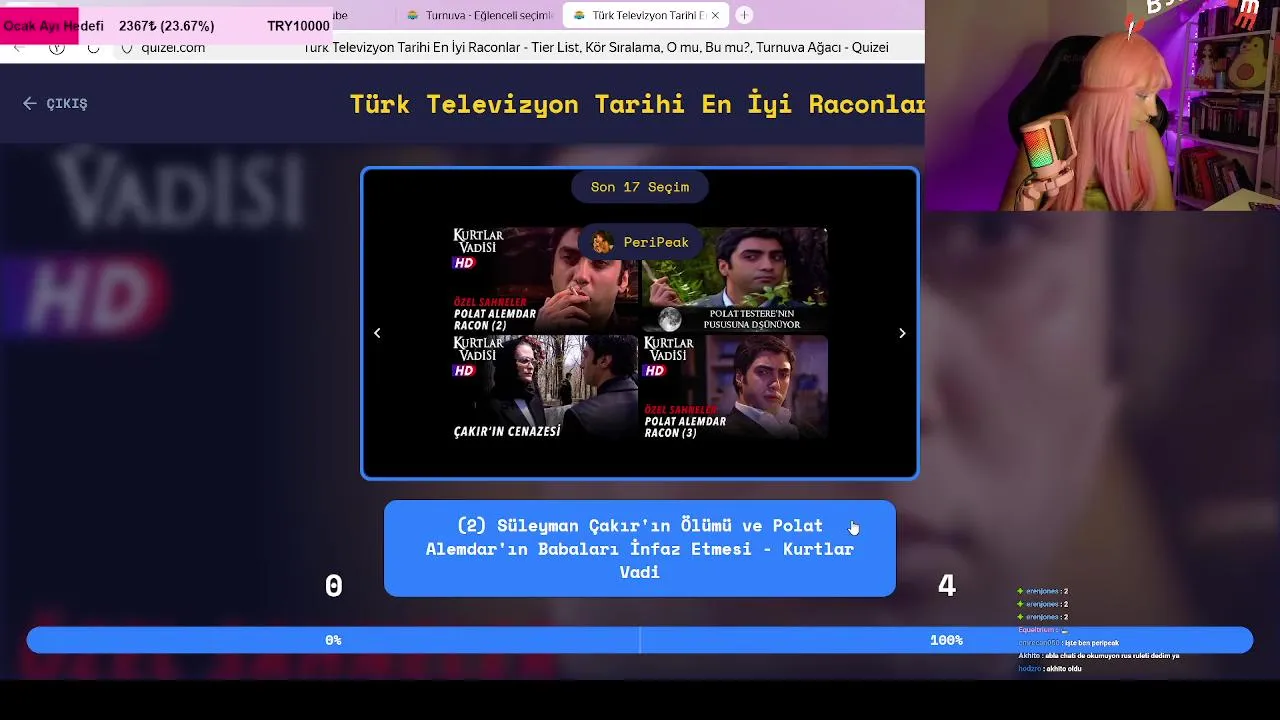The width and height of the screenshot is (1280, 720).
Task: Open Polat Alemdar Racon (3) thumbnail
Action: point(735,388)
